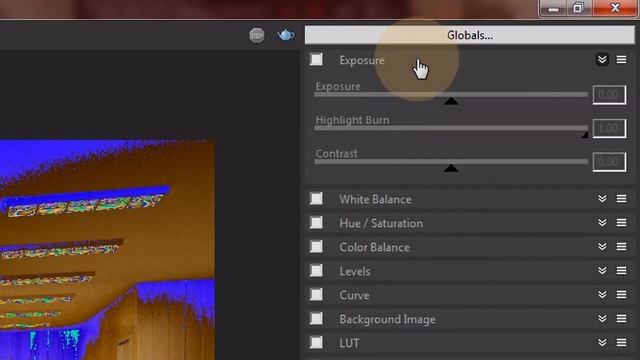Enable the Exposure correction checkbox
640x360 pixels.
pyautogui.click(x=316, y=60)
